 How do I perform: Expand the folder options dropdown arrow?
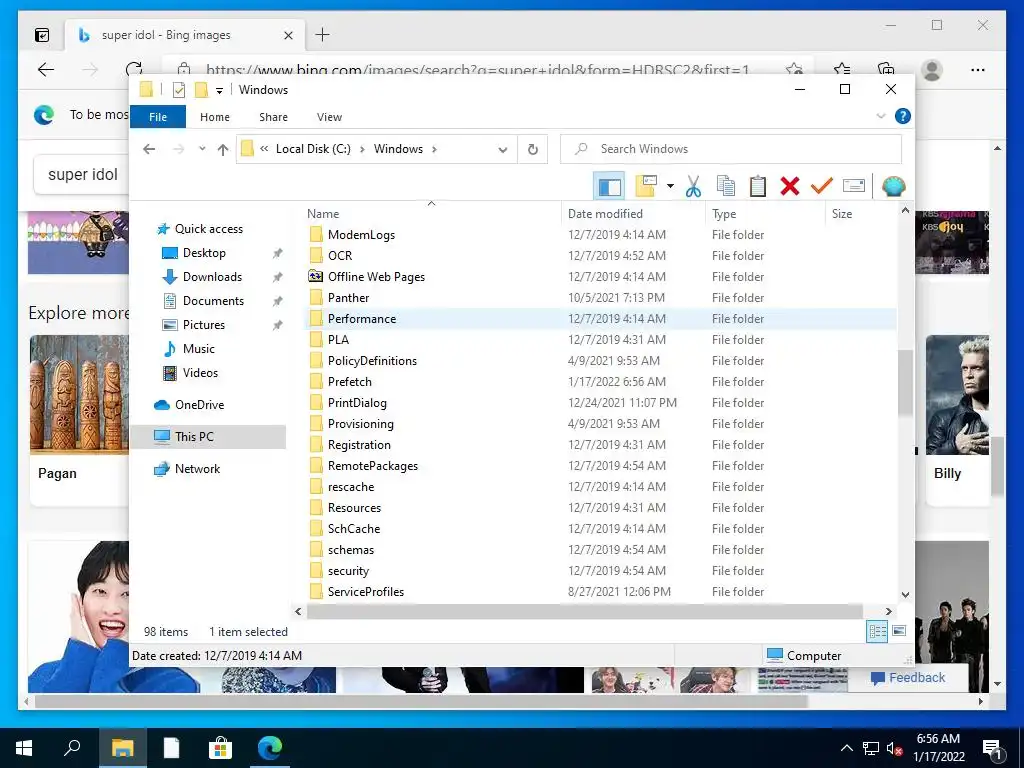pos(670,187)
